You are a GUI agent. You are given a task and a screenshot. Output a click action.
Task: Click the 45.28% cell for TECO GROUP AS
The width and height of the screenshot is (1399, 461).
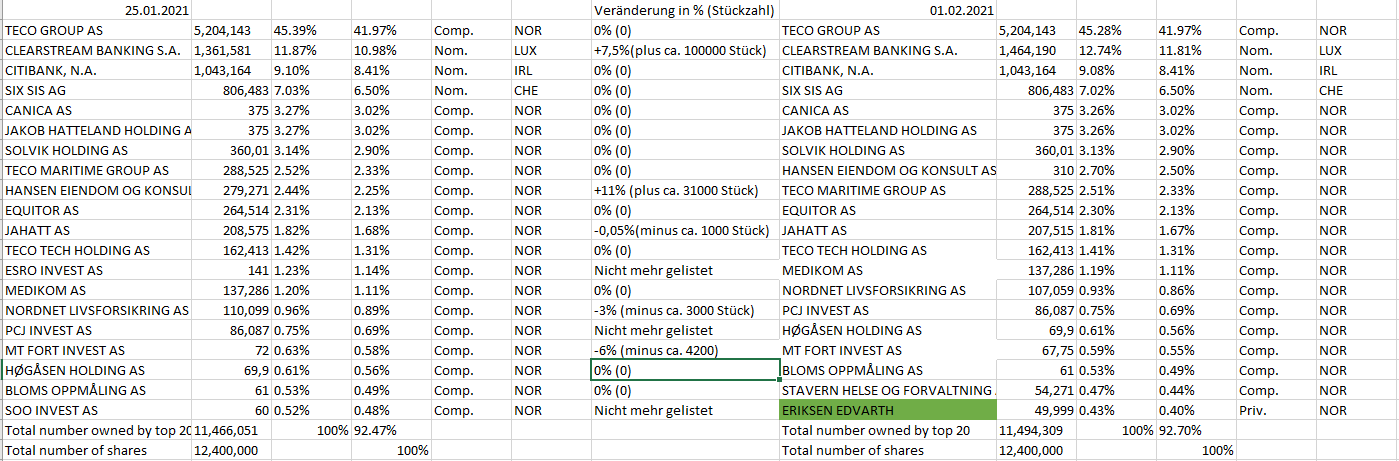(1115, 31)
